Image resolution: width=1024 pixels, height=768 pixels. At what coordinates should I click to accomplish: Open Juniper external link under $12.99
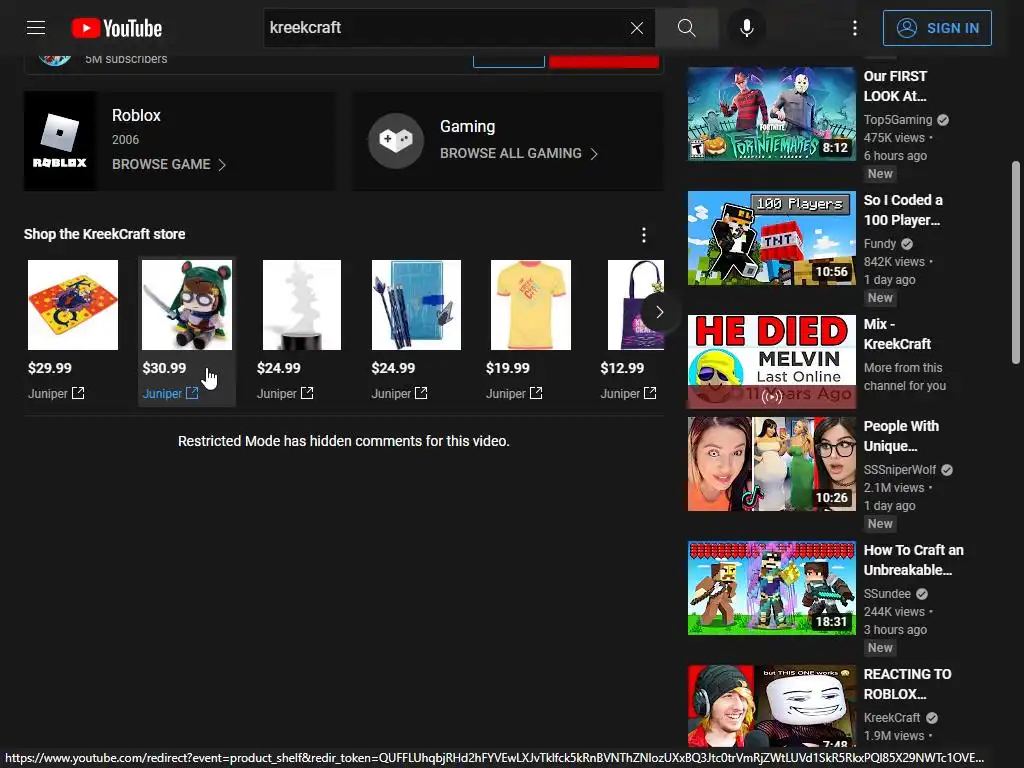(628, 393)
